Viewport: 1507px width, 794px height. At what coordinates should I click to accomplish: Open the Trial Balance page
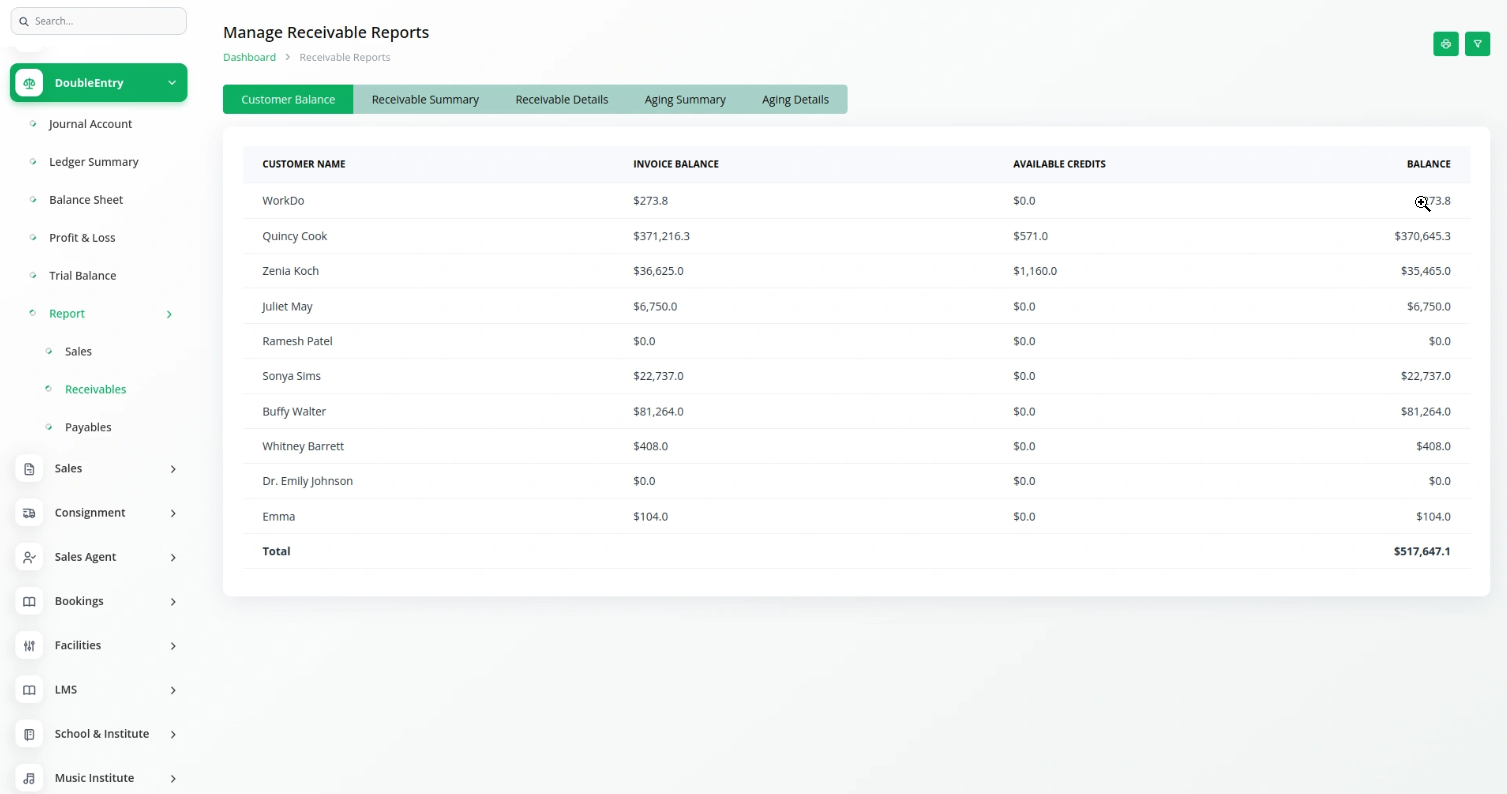point(82,276)
